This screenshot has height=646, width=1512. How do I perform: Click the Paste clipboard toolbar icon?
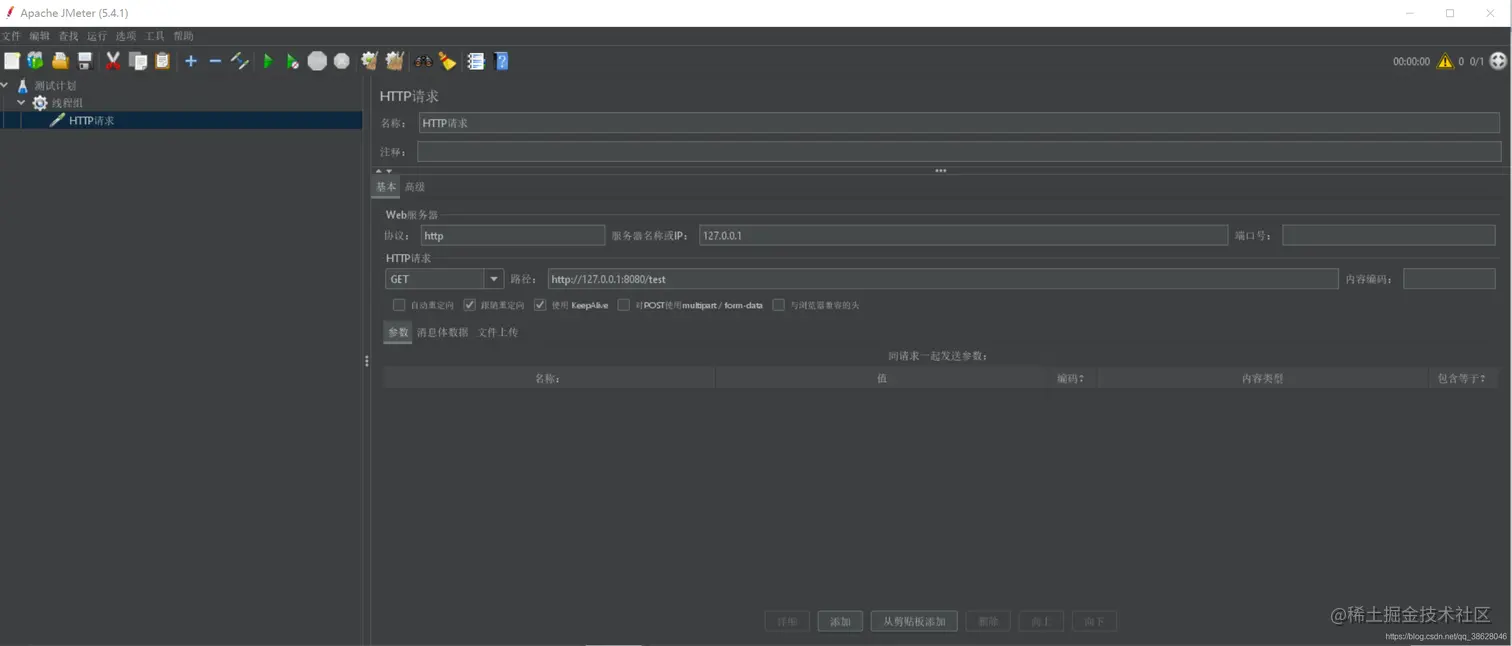162,61
